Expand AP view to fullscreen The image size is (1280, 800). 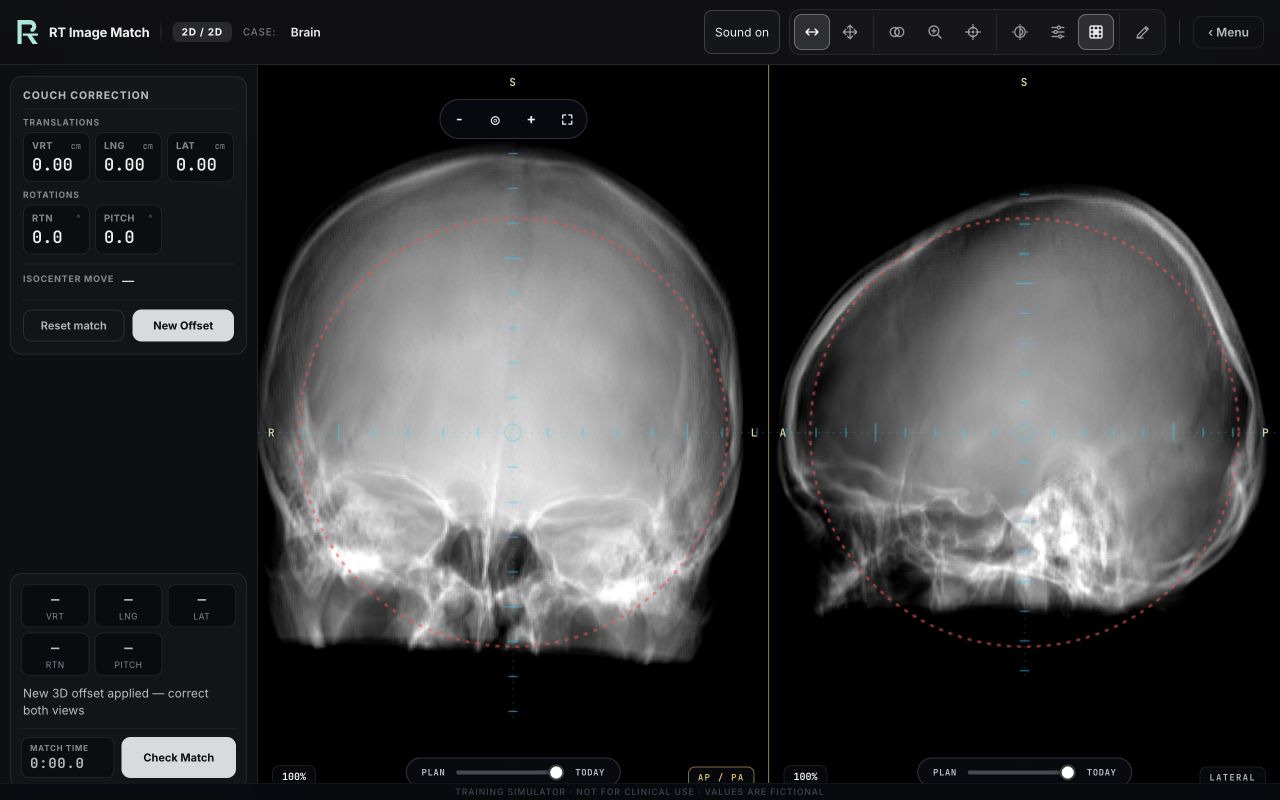(x=567, y=120)
